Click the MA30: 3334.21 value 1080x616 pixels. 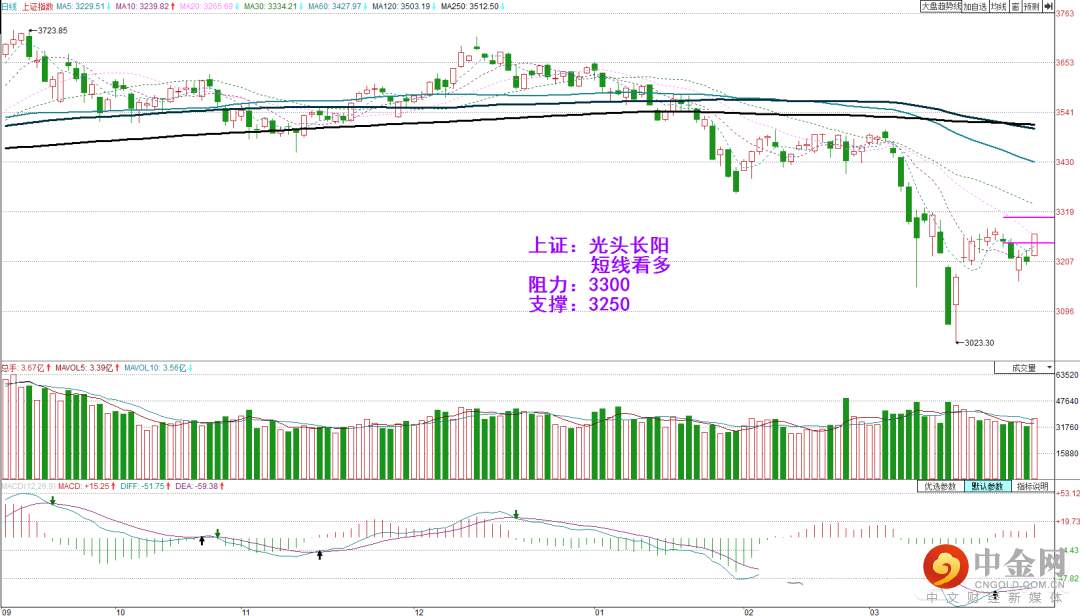273,6
